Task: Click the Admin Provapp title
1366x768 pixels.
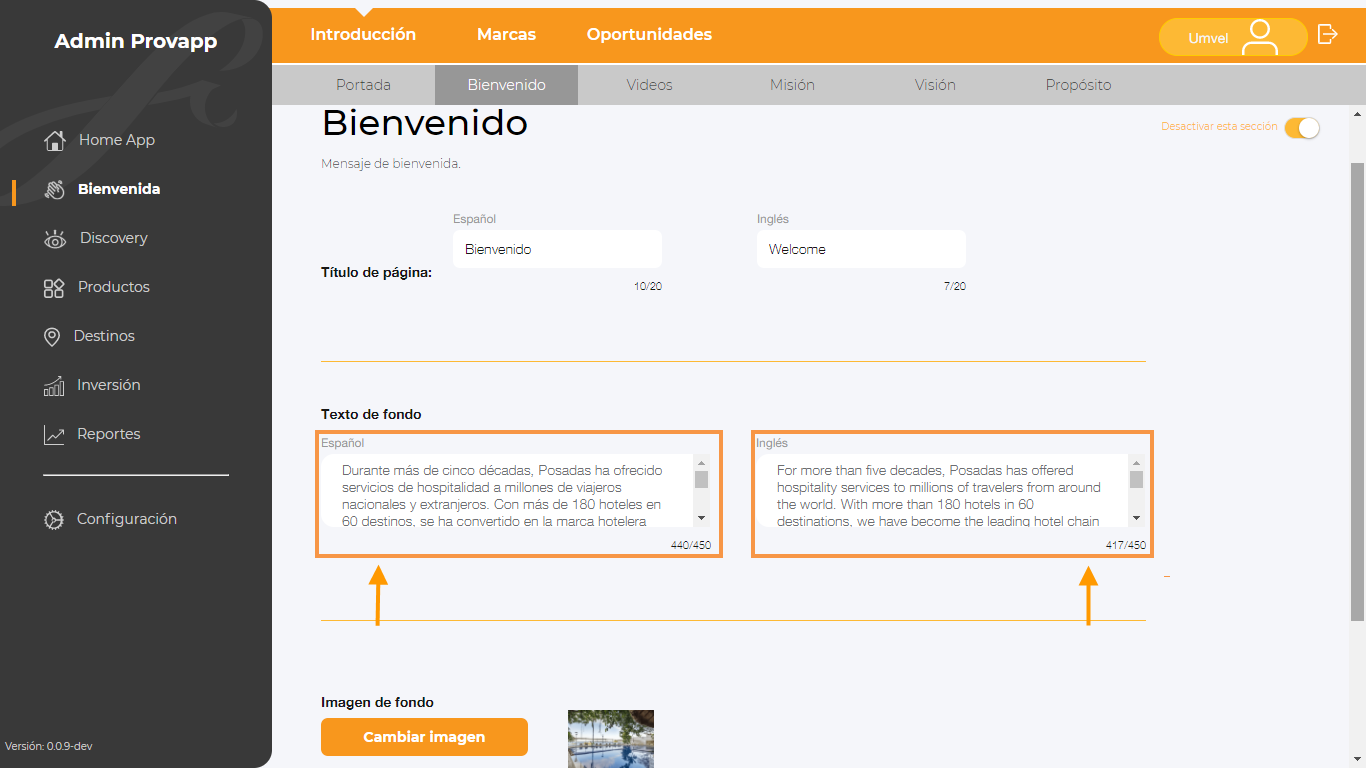Action: [135, 41]
